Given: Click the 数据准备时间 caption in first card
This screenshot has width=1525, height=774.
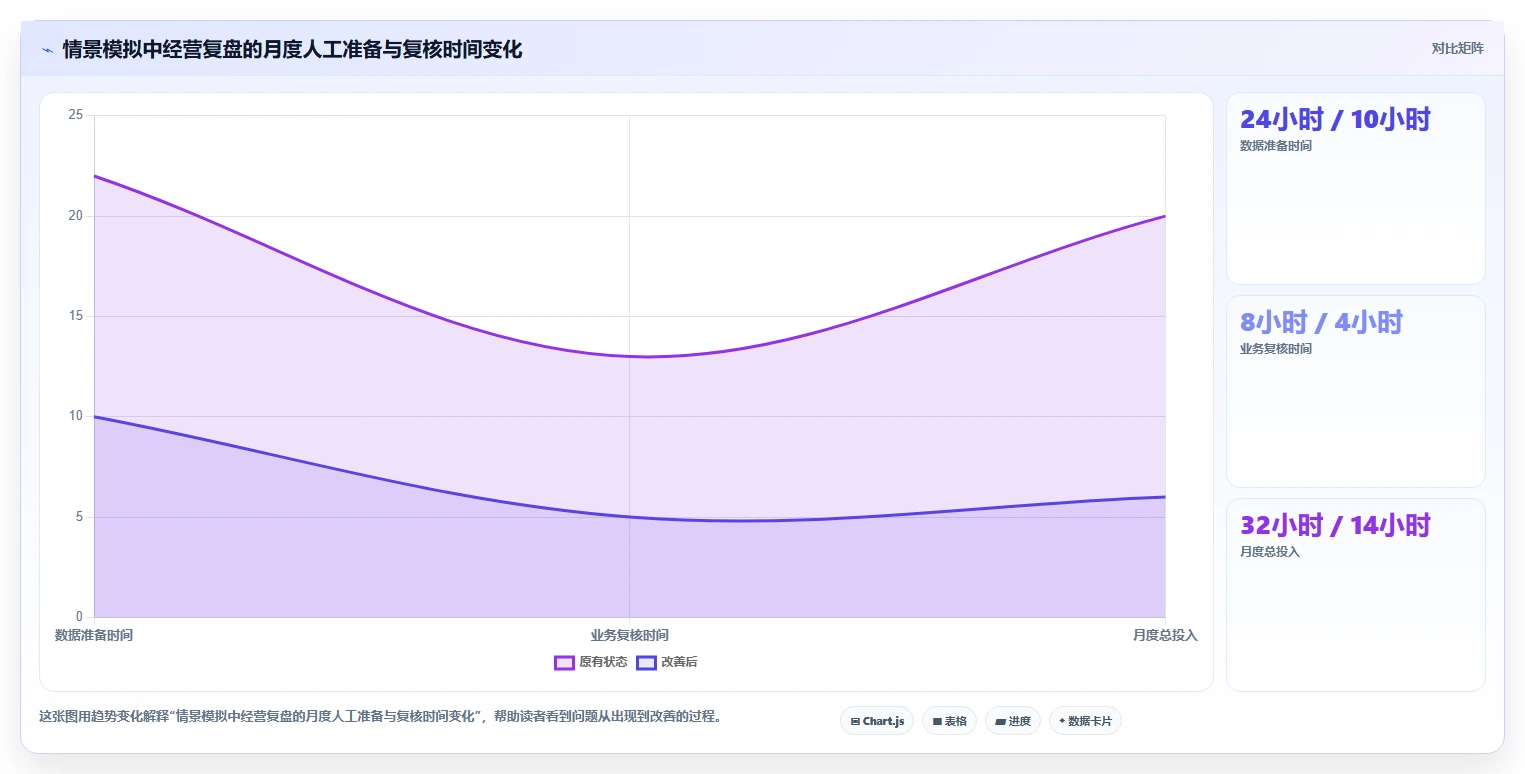Looking at the screenshot, I should (1276, 146).
